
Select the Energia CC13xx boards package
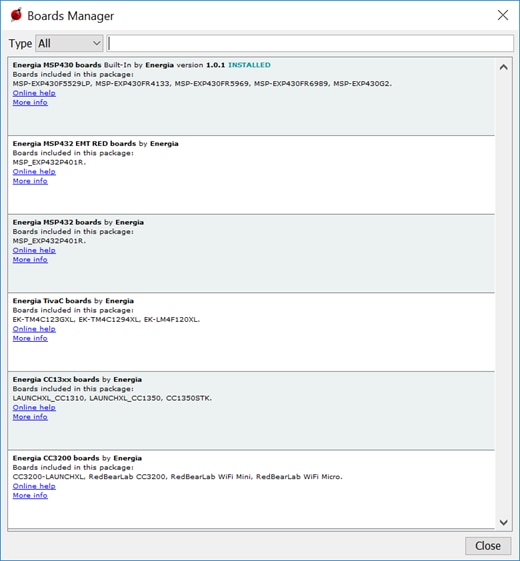click(251, 411)
